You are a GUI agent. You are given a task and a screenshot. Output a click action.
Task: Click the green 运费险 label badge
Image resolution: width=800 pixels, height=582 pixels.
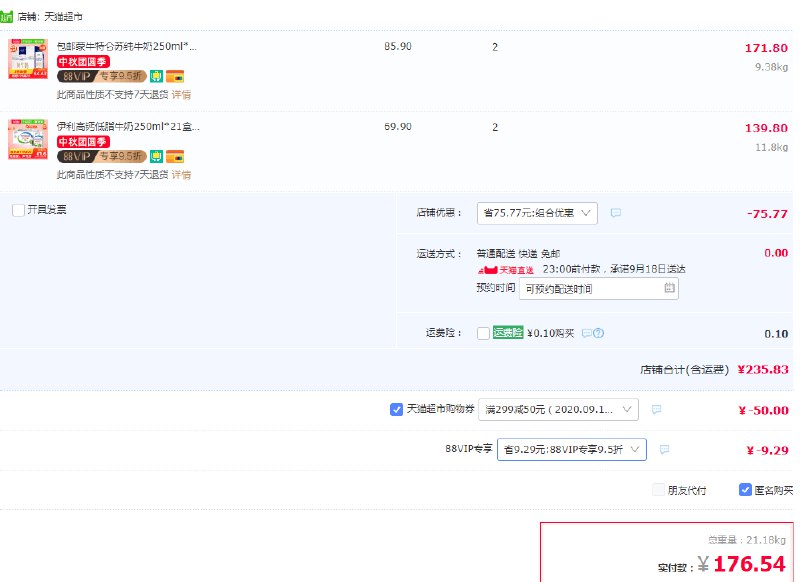[508, 333]
